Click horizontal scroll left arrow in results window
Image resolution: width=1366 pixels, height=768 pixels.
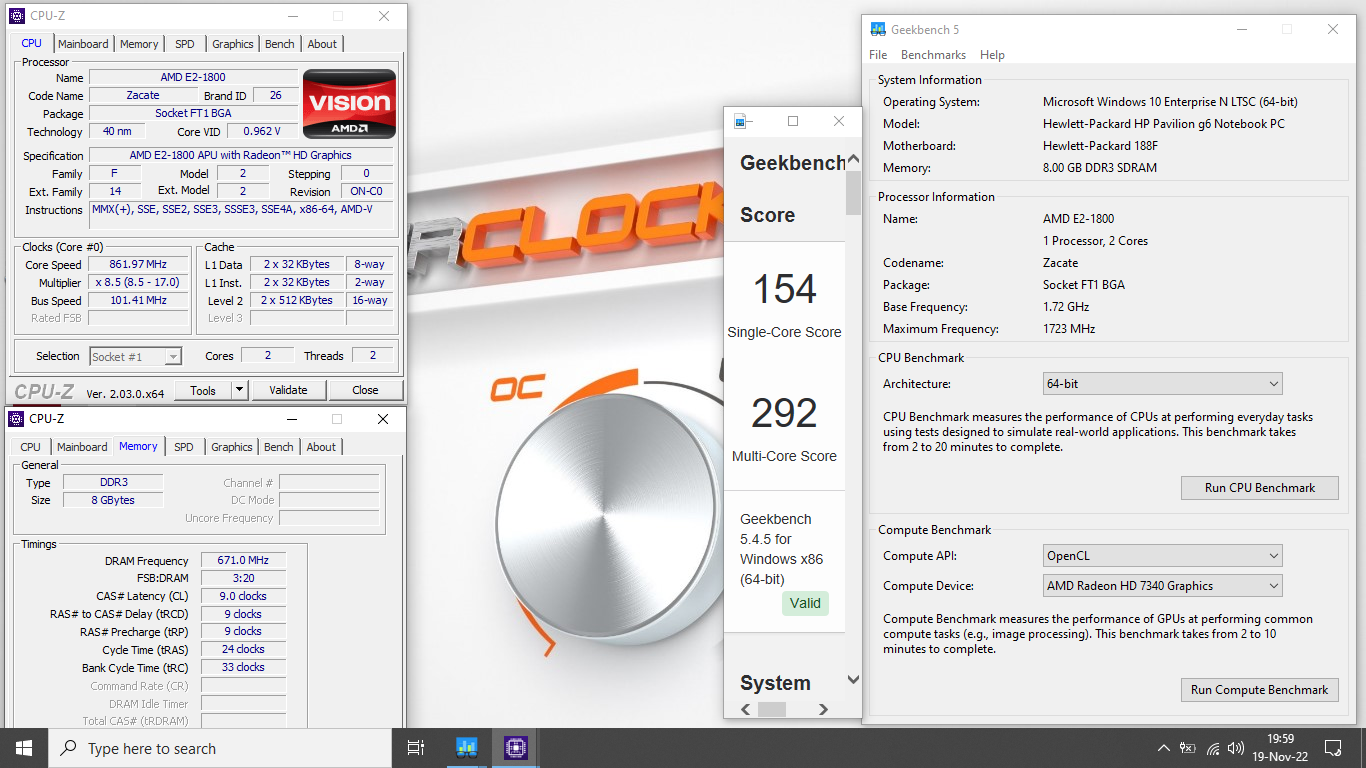coord(745,709)
